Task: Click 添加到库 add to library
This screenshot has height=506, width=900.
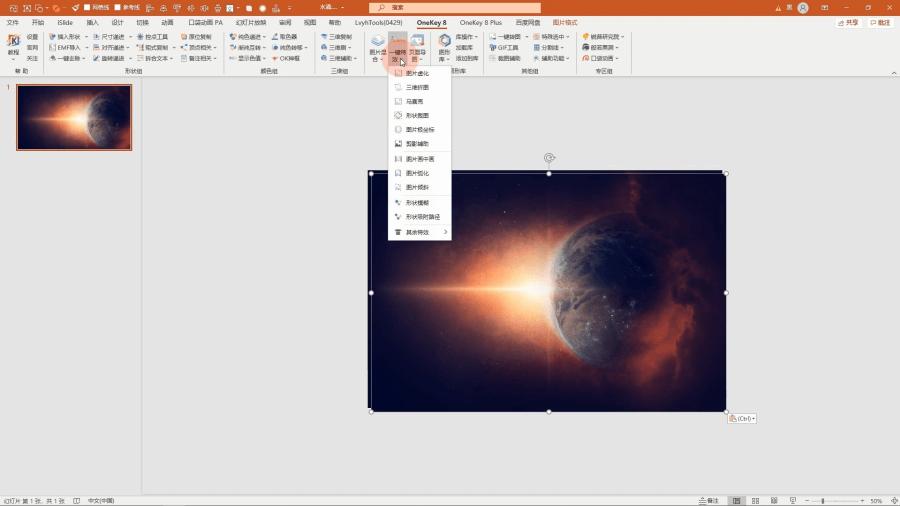Action: point(467,59)
